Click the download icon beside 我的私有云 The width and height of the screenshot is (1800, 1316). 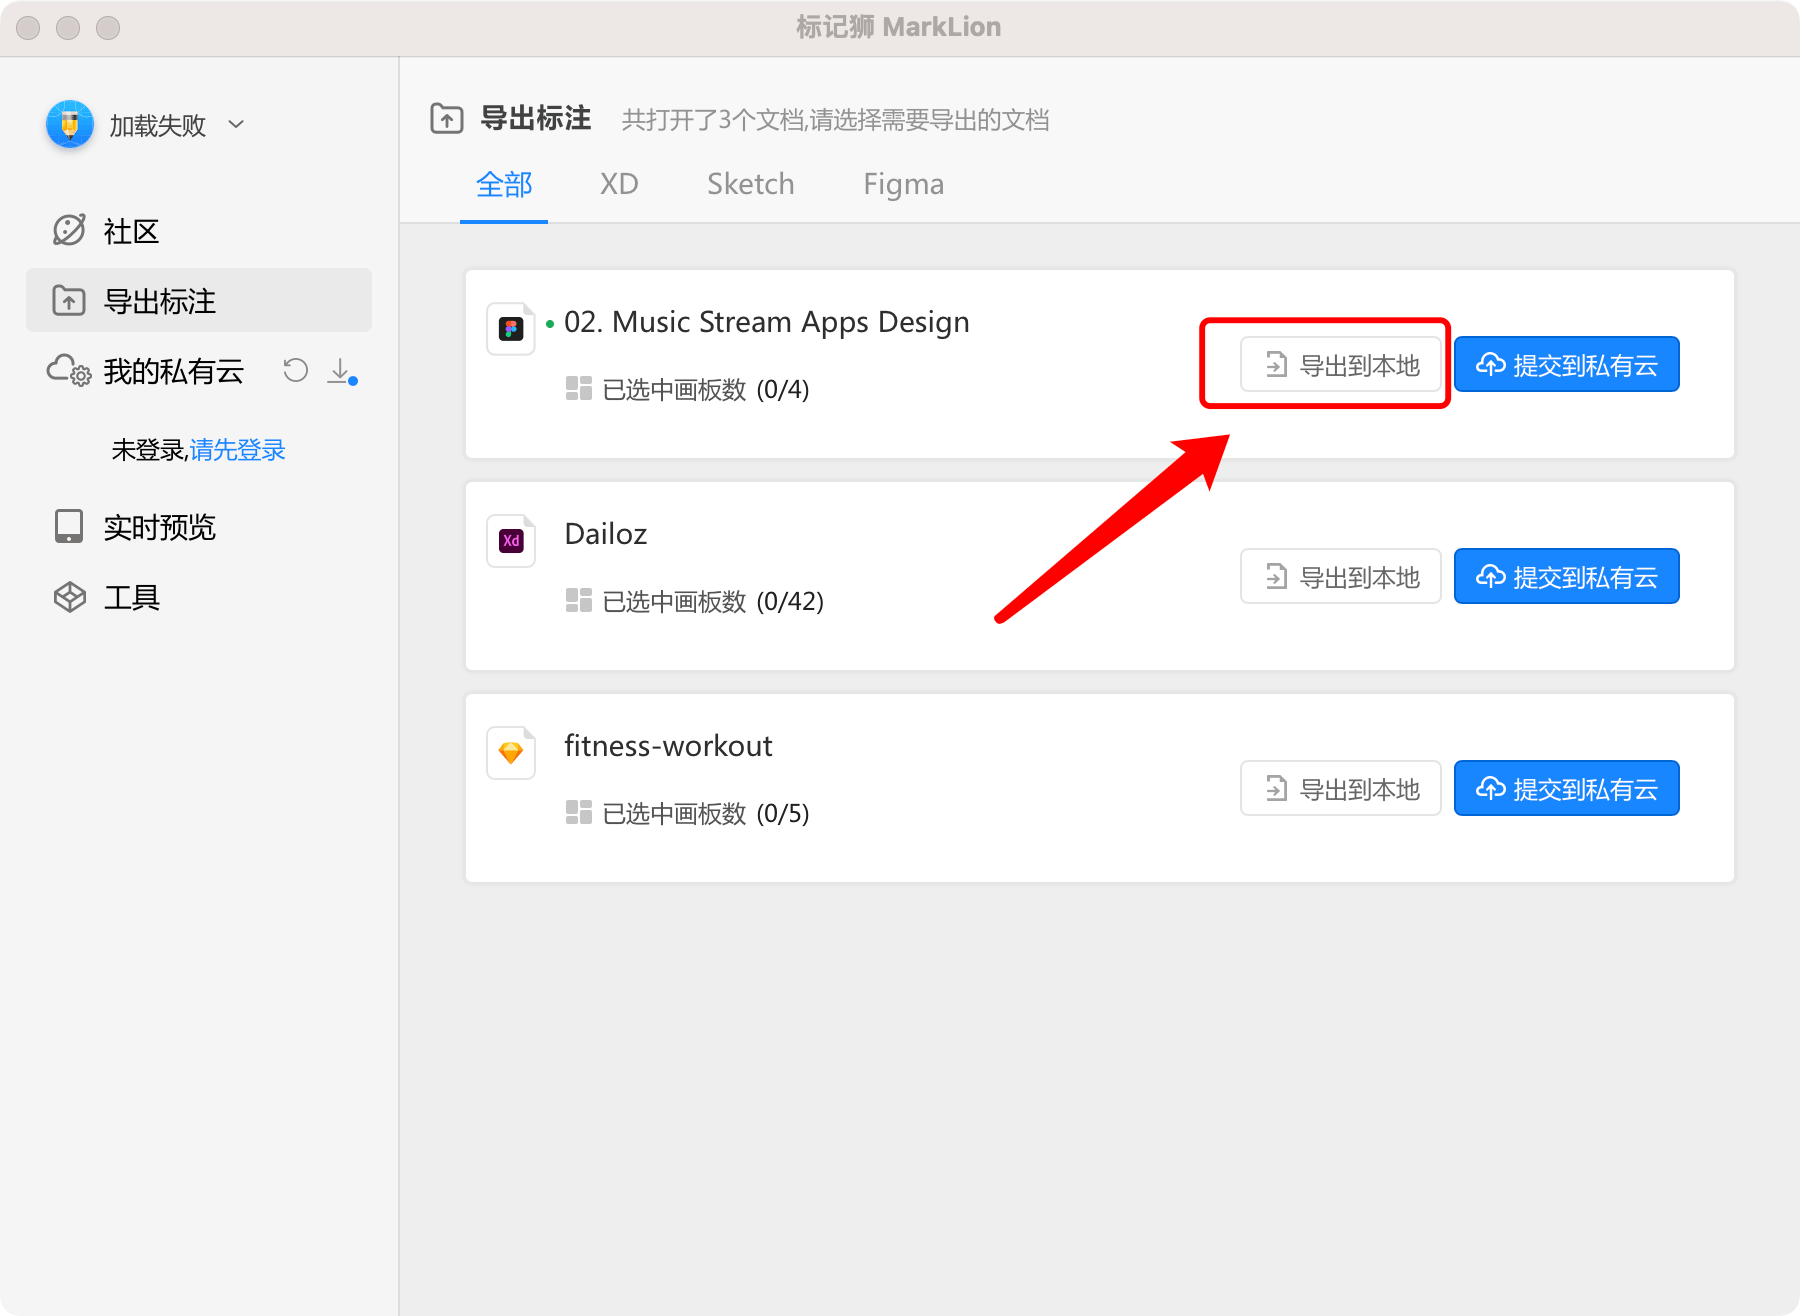(341, 372)
